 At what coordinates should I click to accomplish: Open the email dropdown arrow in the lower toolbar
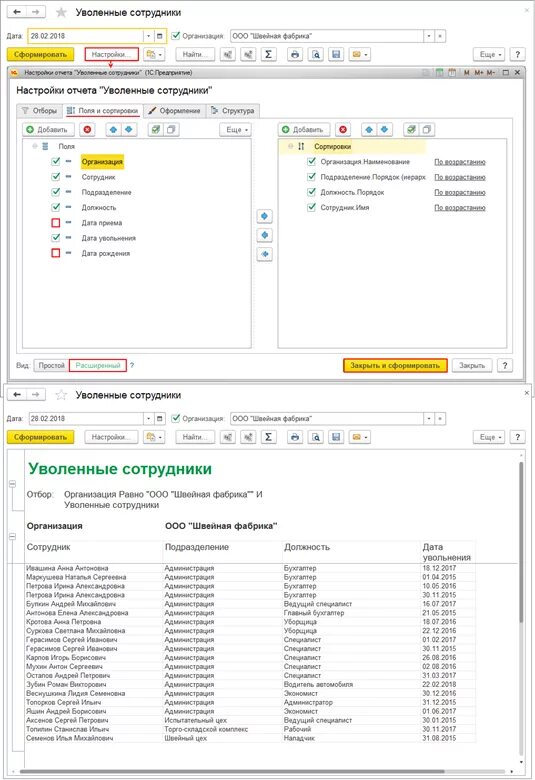pyautogui.click(x=366, y=437)
